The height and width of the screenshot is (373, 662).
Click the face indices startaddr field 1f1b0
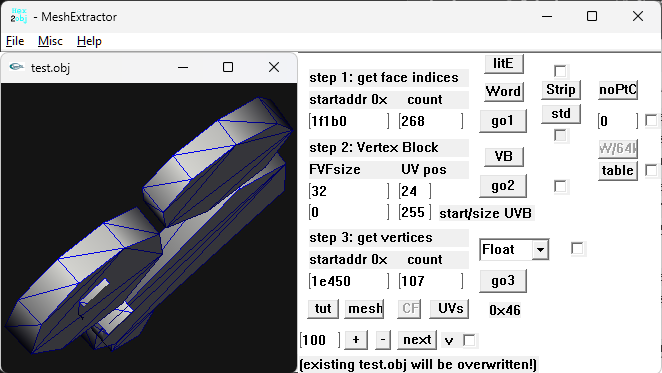(x=349, y=121)
